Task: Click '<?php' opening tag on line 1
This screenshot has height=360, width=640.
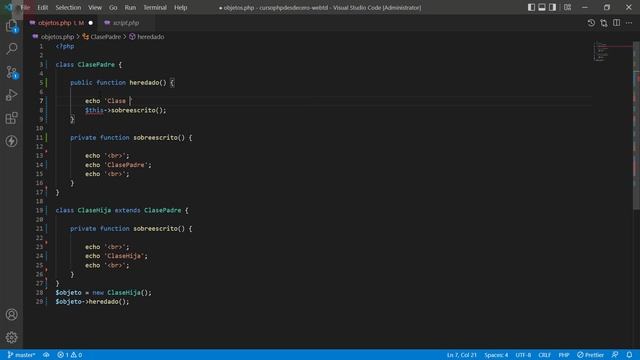Action: [x=65, y=46]
